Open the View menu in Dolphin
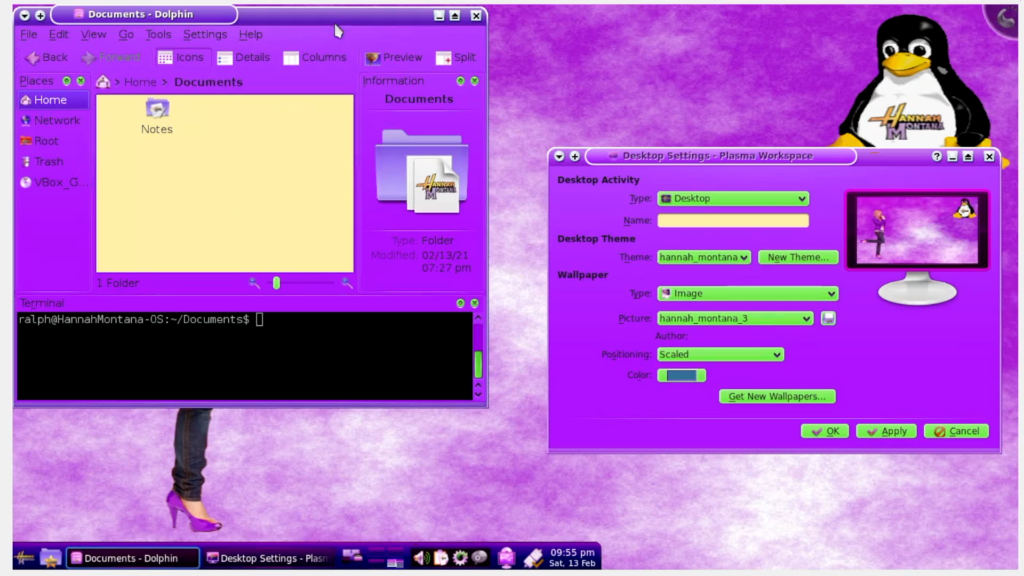The image size is (1024, 576). (93, 35)
